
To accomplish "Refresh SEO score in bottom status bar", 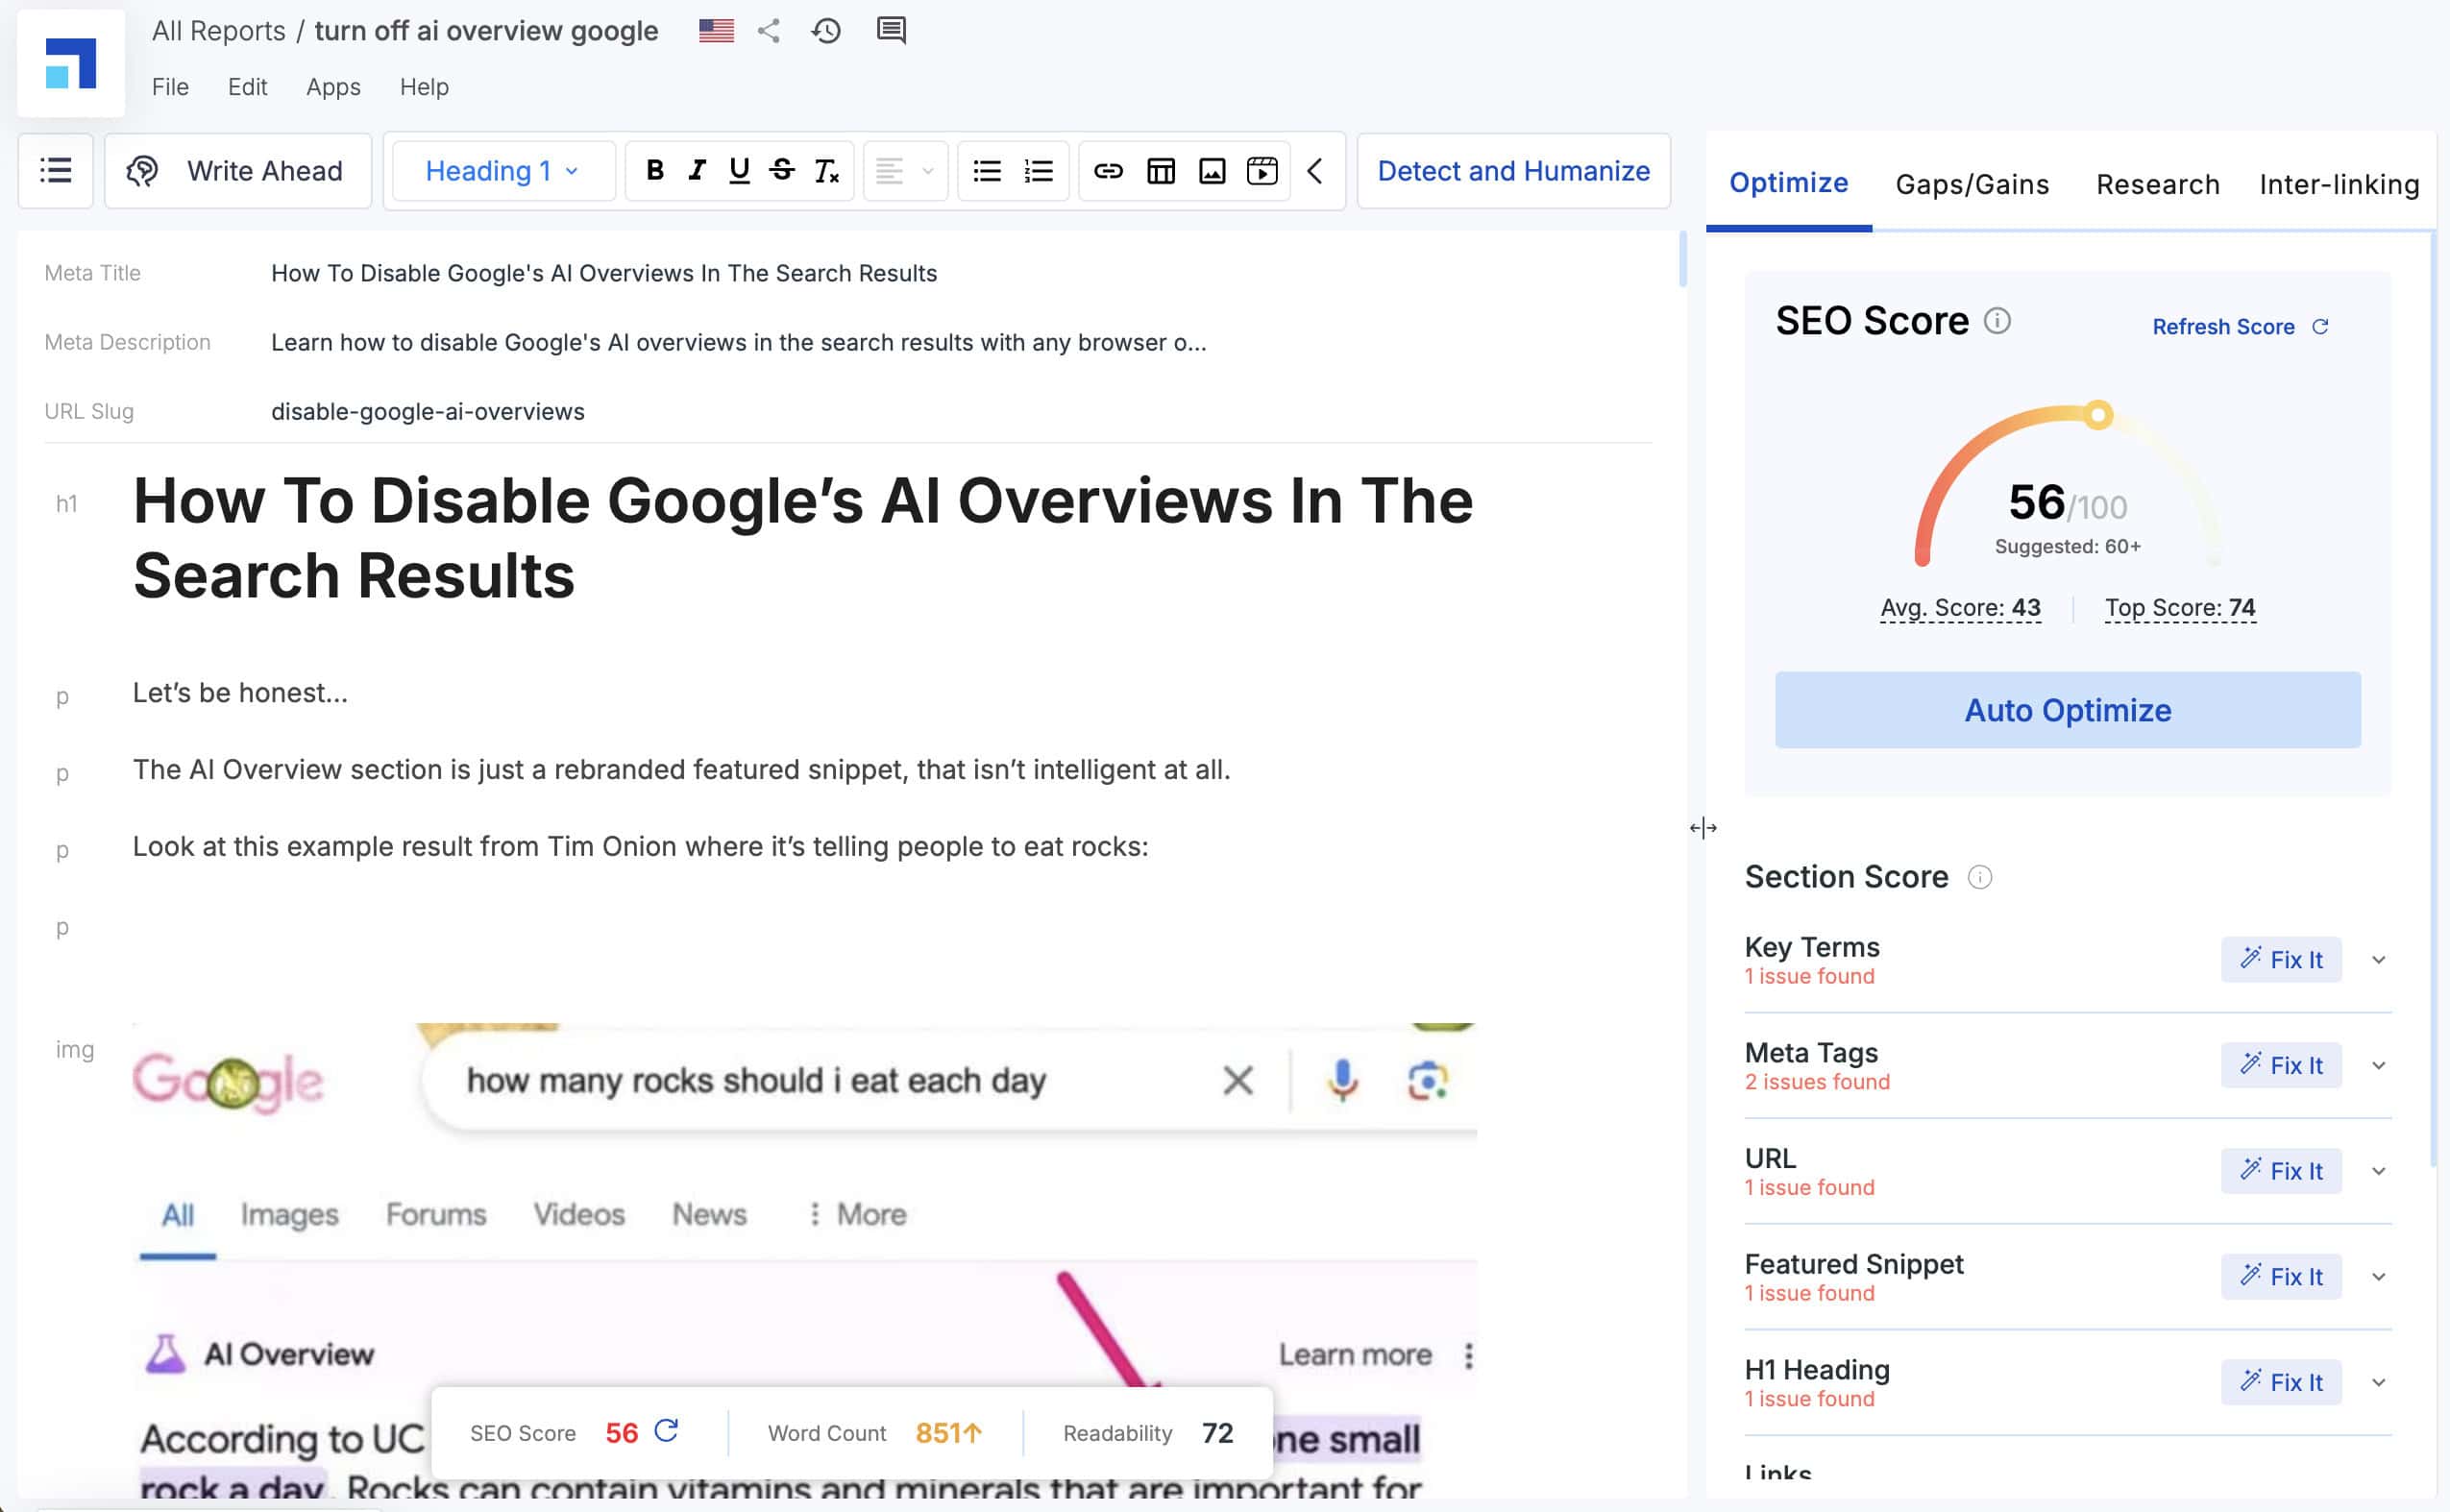I will click(x=666, y=1432).
